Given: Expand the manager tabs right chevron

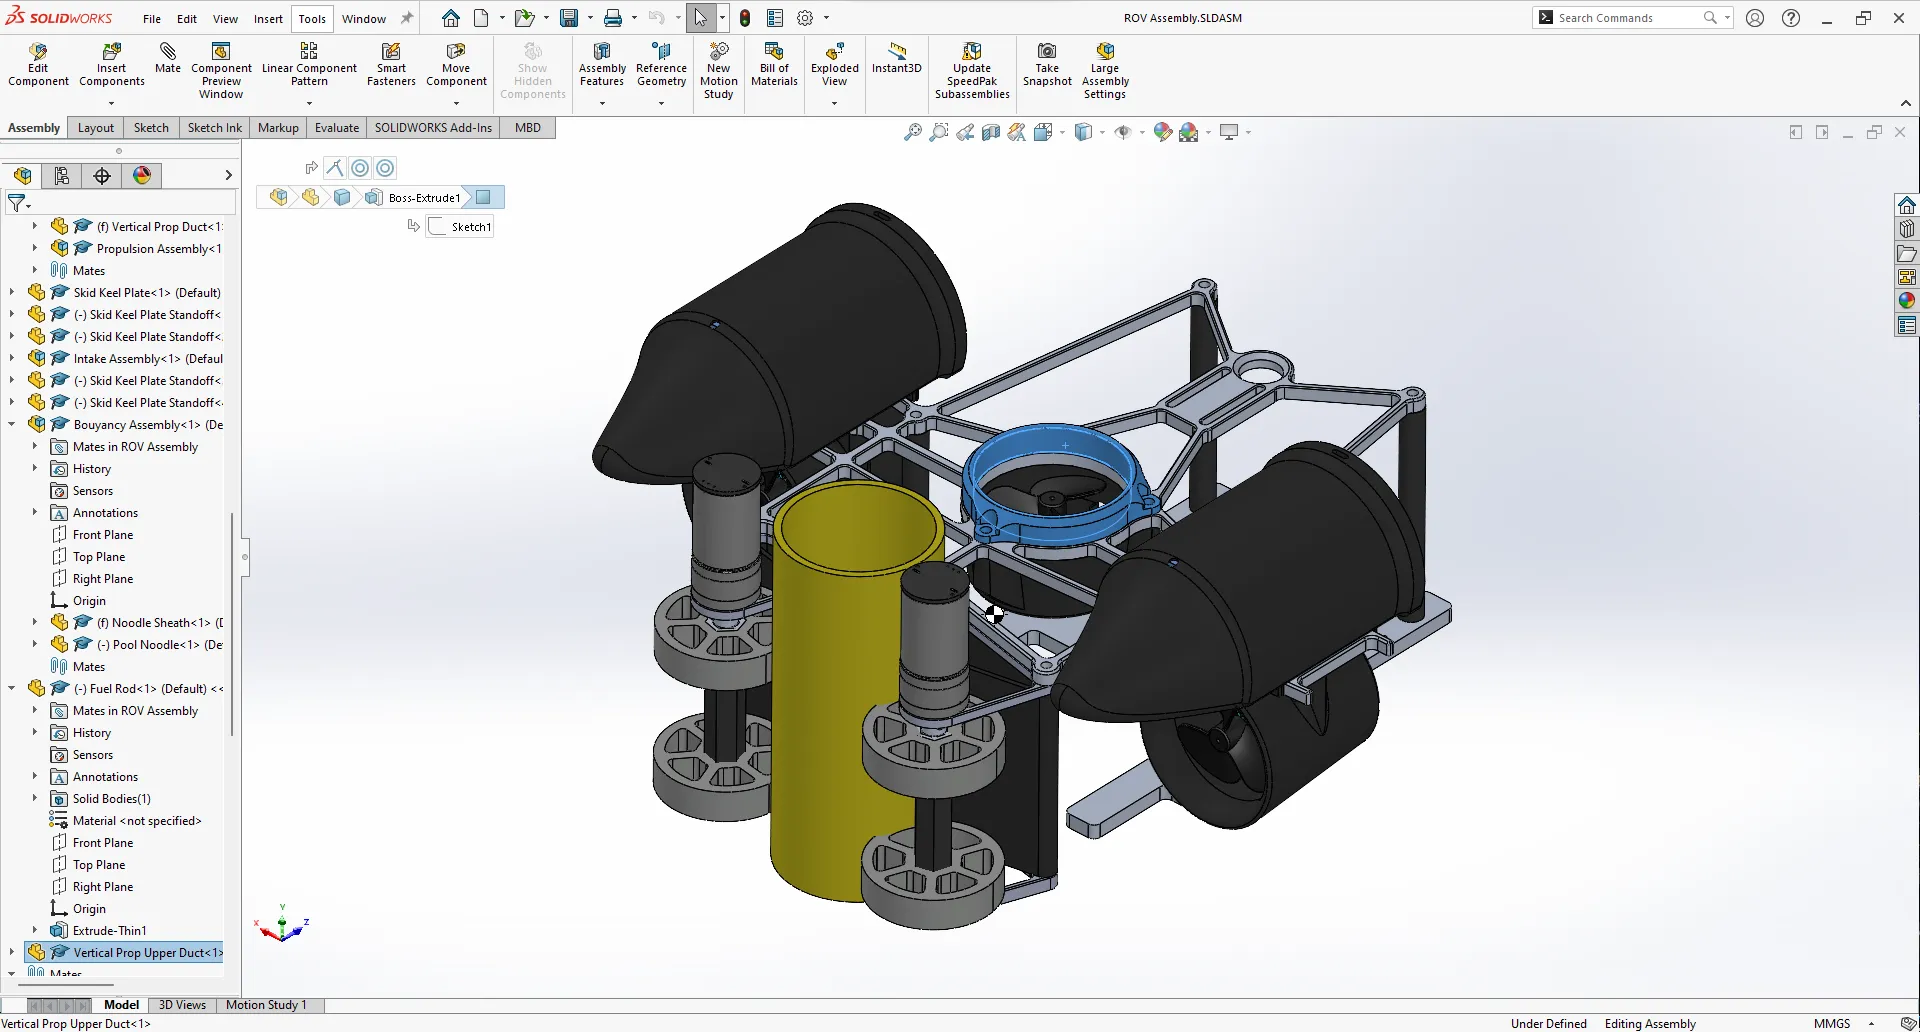Looking at the screenshot, I should point(228,176).
